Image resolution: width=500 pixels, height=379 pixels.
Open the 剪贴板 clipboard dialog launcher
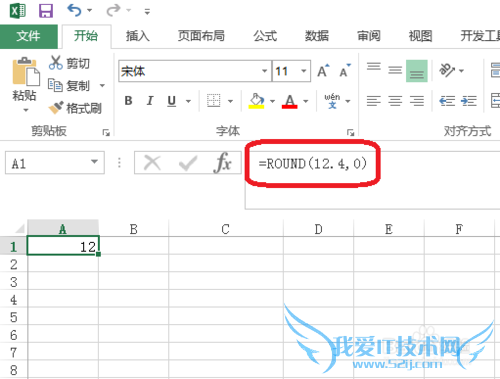point(106,133)
